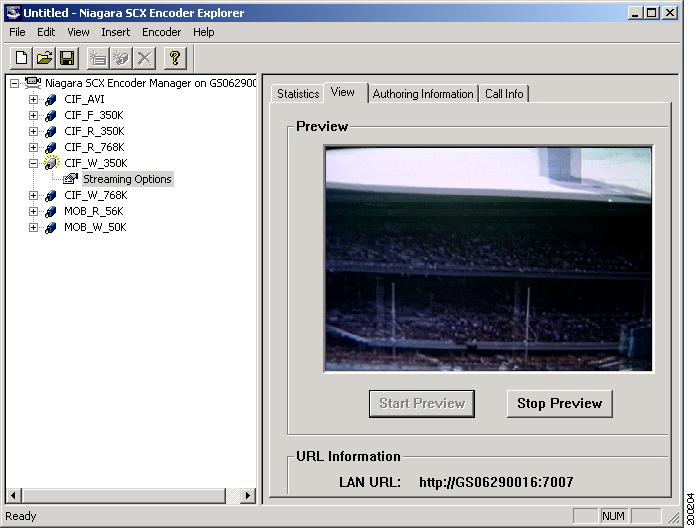
Task: Click the encoder icon beside CIF_AVI
Action: click(51, 99)
